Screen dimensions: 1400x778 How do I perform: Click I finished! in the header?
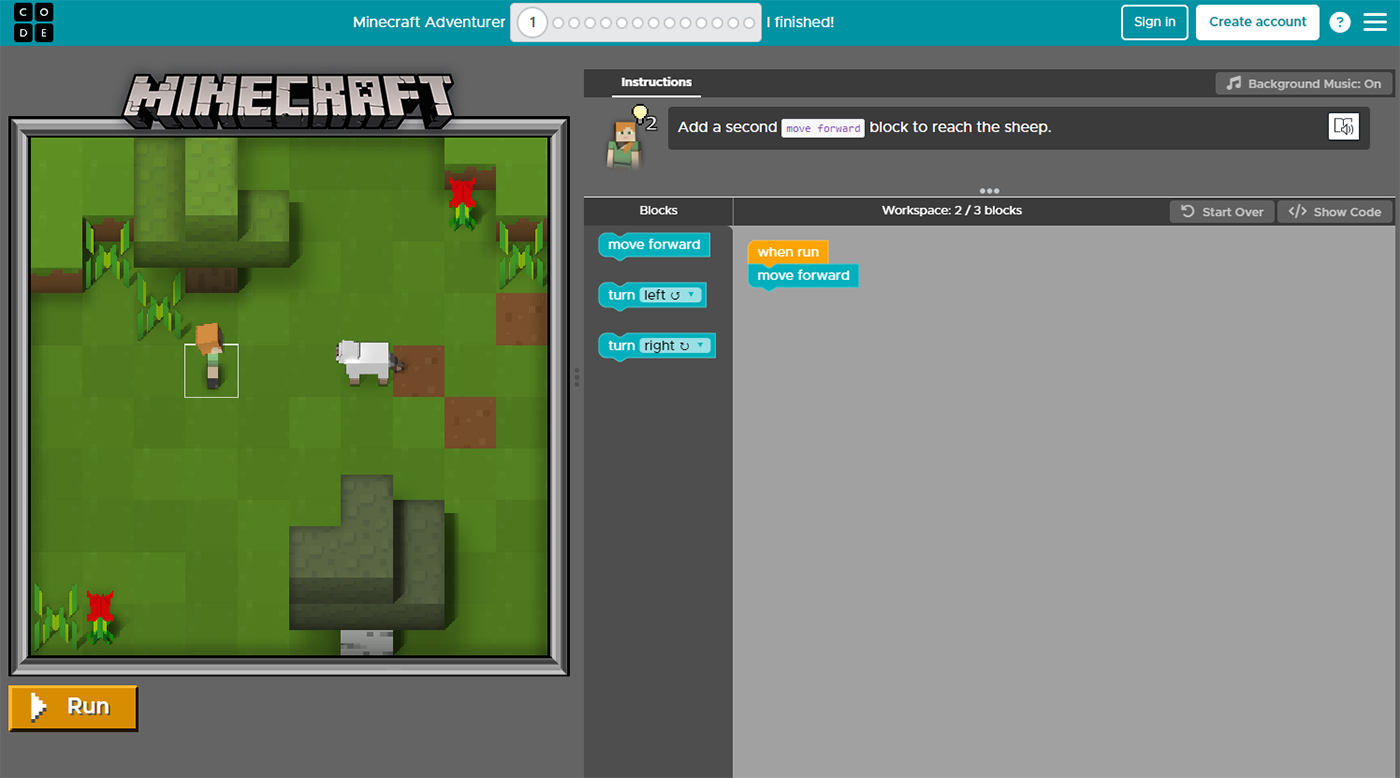[x=800, y=21]
